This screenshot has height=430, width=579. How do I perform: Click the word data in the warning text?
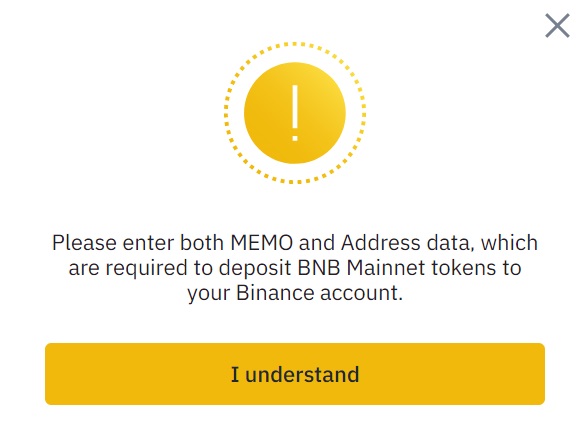click(450, 243)
